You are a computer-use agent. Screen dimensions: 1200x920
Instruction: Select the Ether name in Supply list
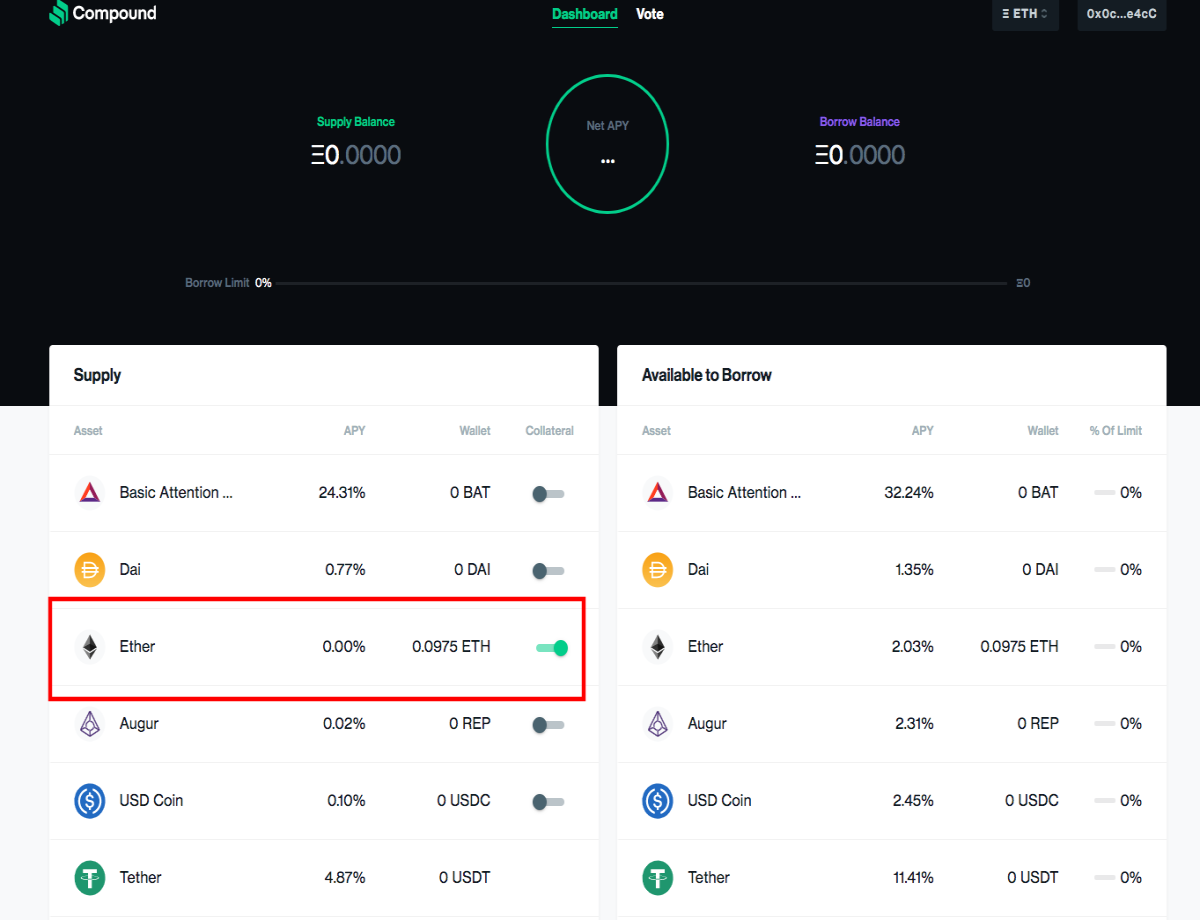(x=137, y=646)
